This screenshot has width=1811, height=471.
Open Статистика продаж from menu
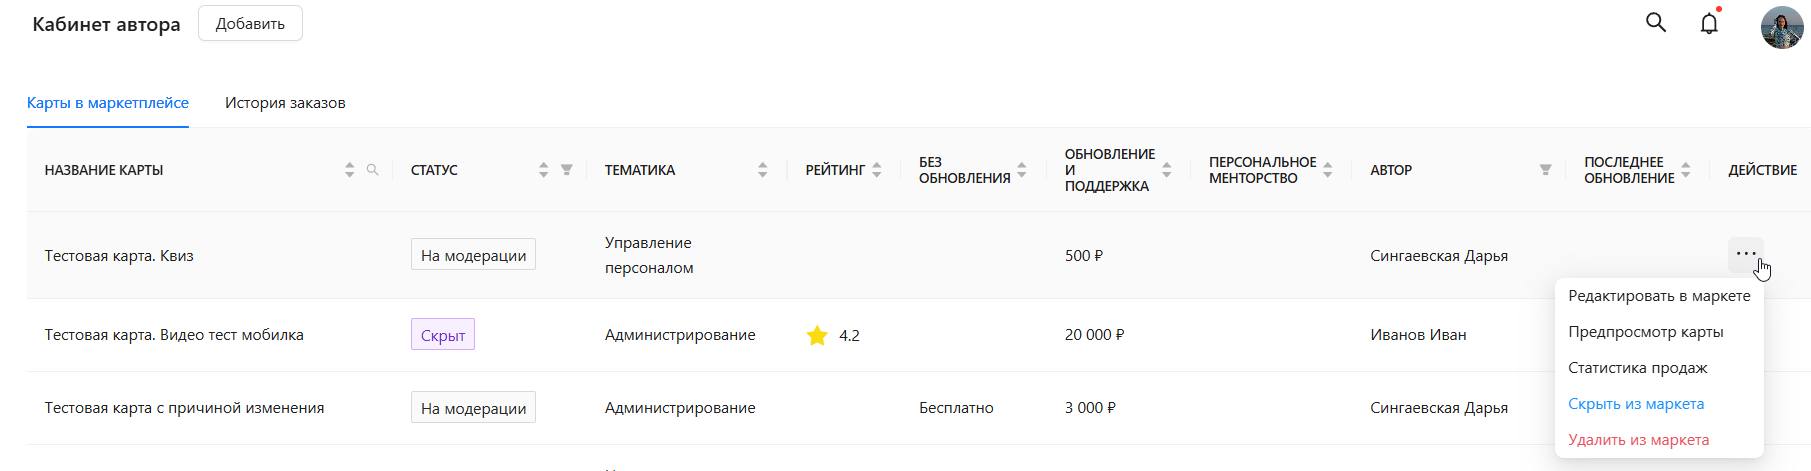click(1637, 368)
